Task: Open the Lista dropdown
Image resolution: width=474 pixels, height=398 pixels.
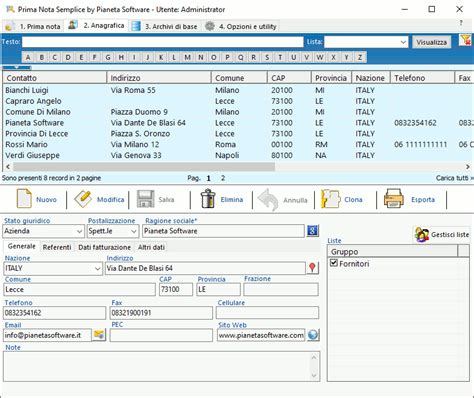Action: (x=403, y=42)
